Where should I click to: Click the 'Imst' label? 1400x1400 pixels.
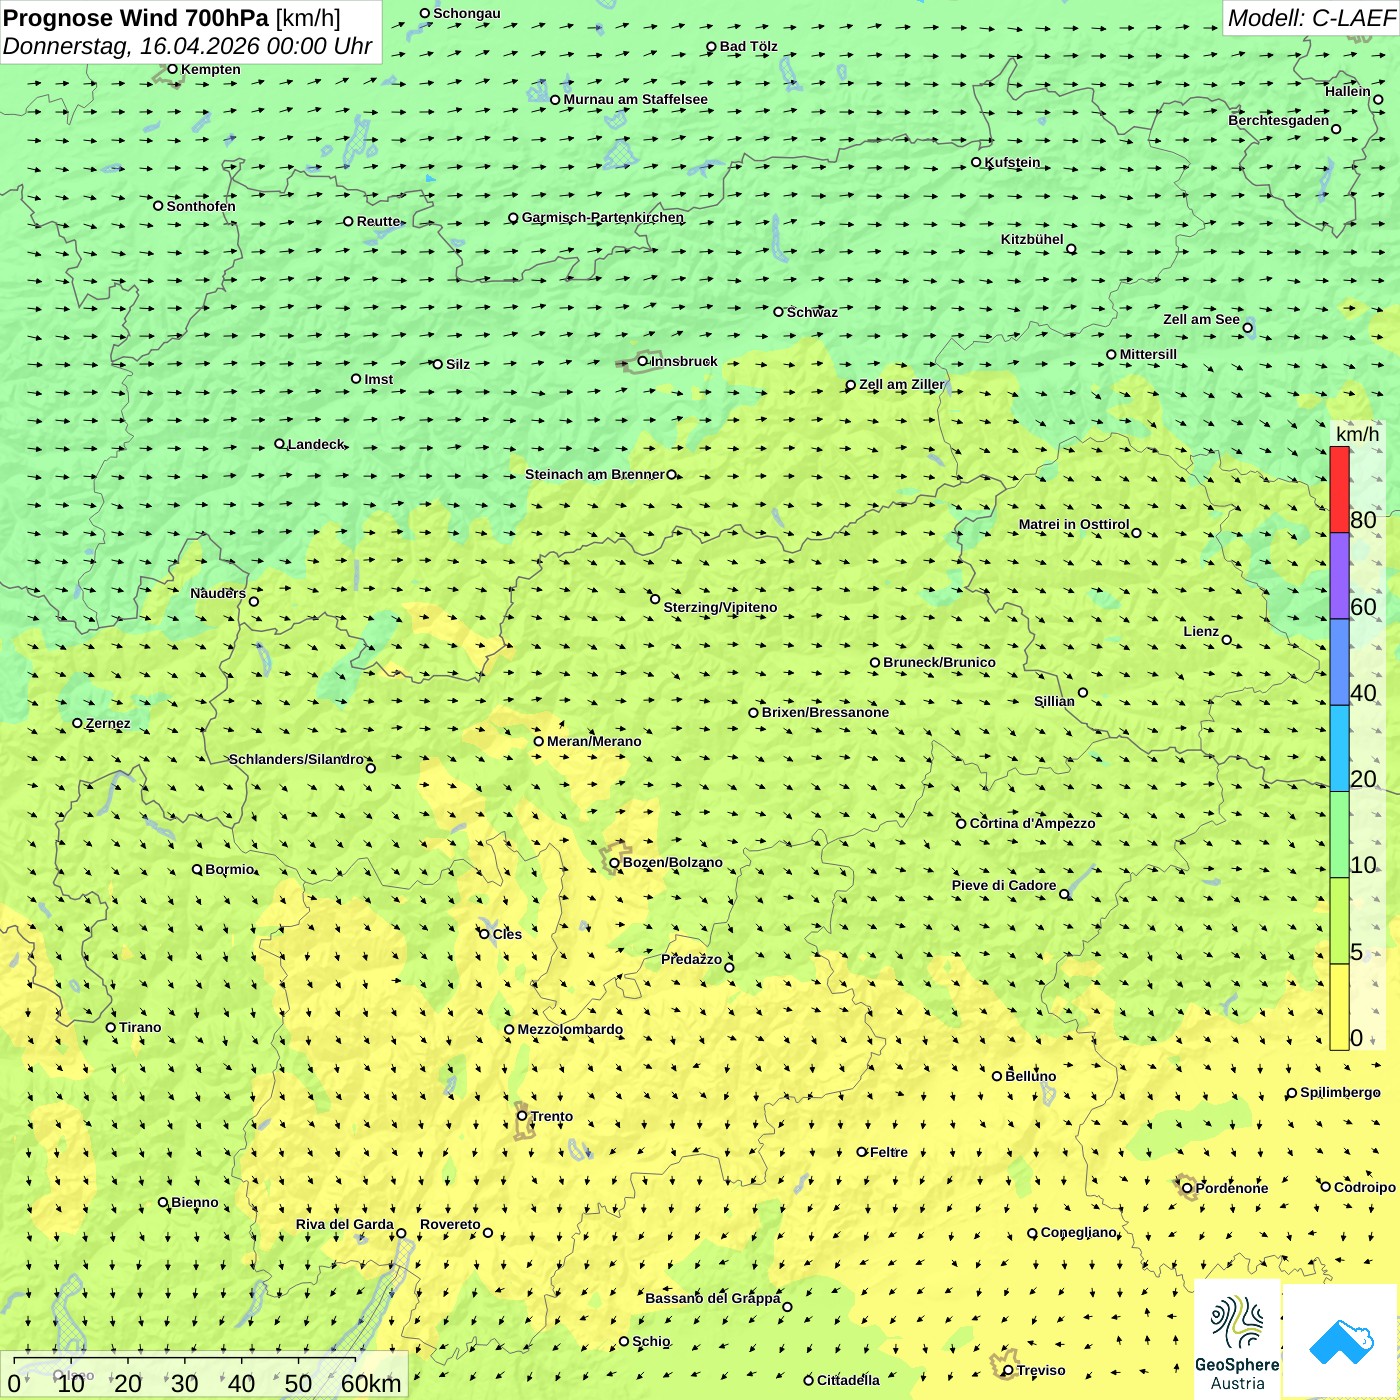pos(378,379)
